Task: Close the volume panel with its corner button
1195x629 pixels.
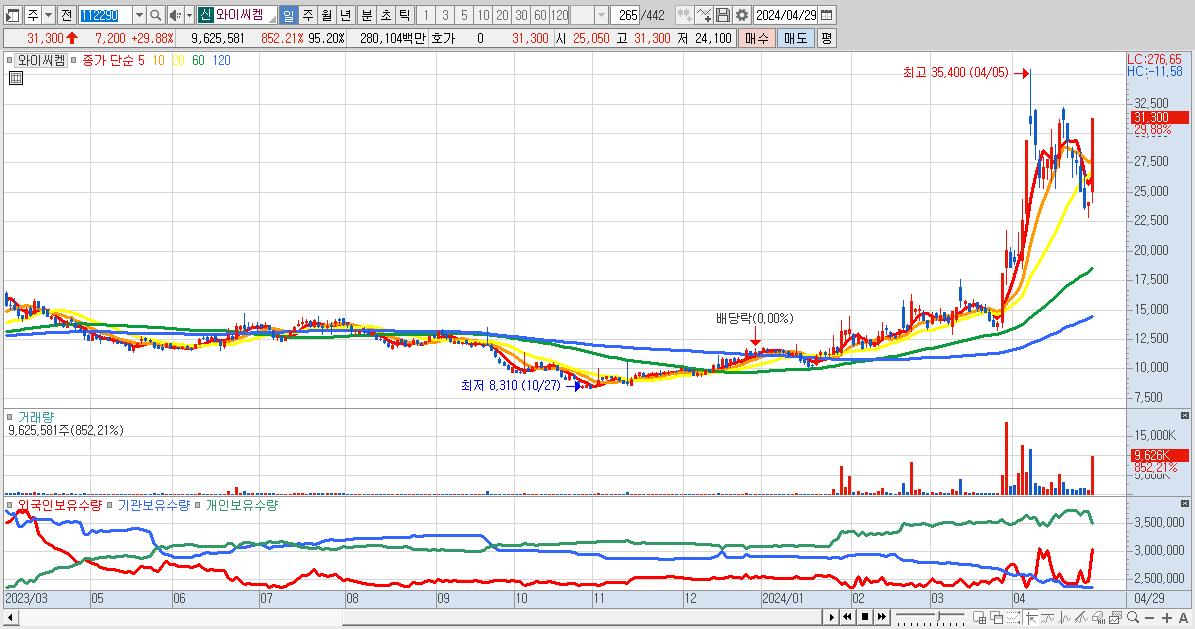Action: click(1185, 416)
